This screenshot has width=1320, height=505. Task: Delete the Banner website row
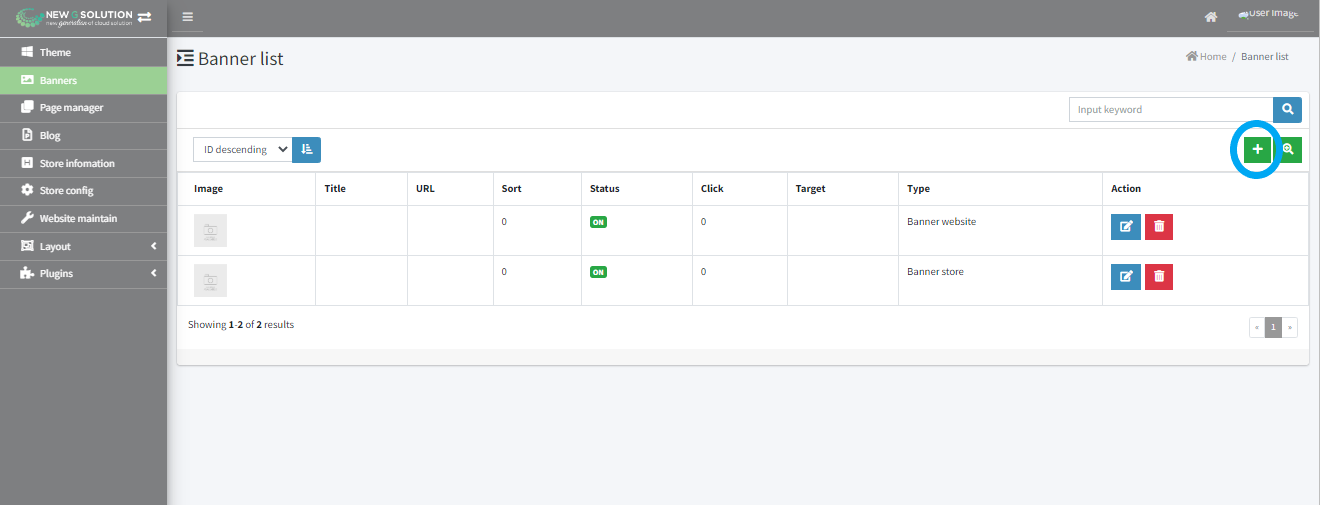click(1159, 226)
